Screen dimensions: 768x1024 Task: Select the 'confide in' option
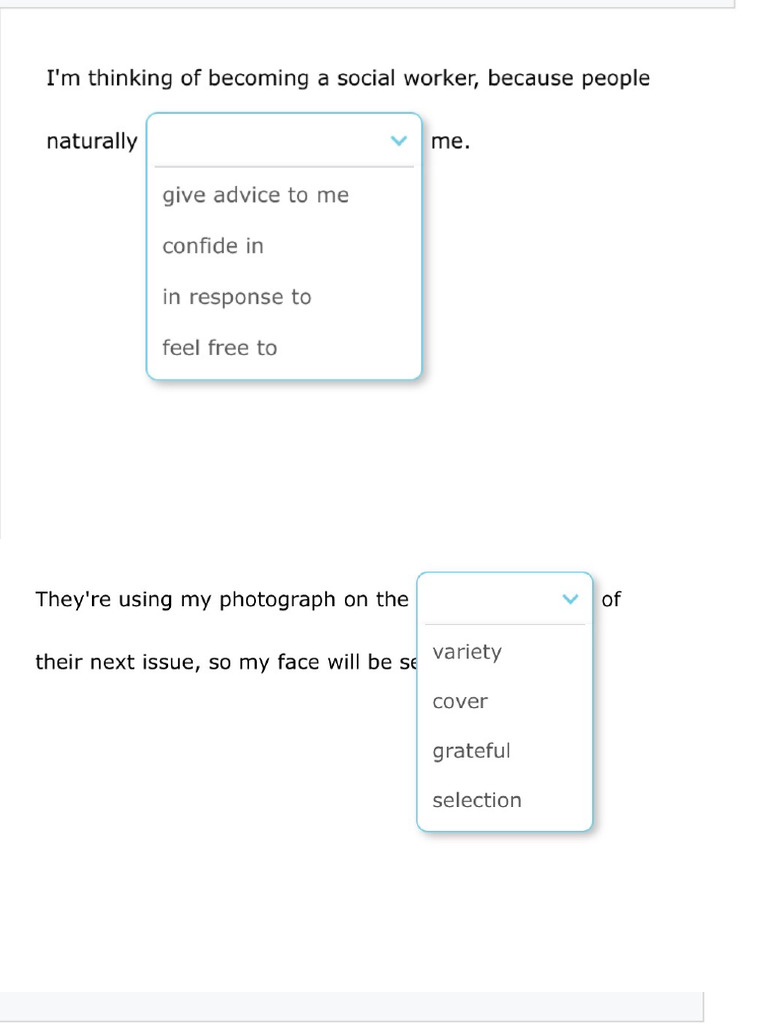click(213, 246)
